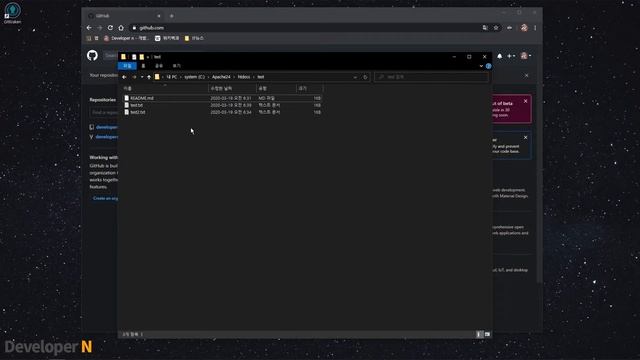This screenshot has height=360, width=640.
Task: Click the Explorer help icon
Action: 488,66
